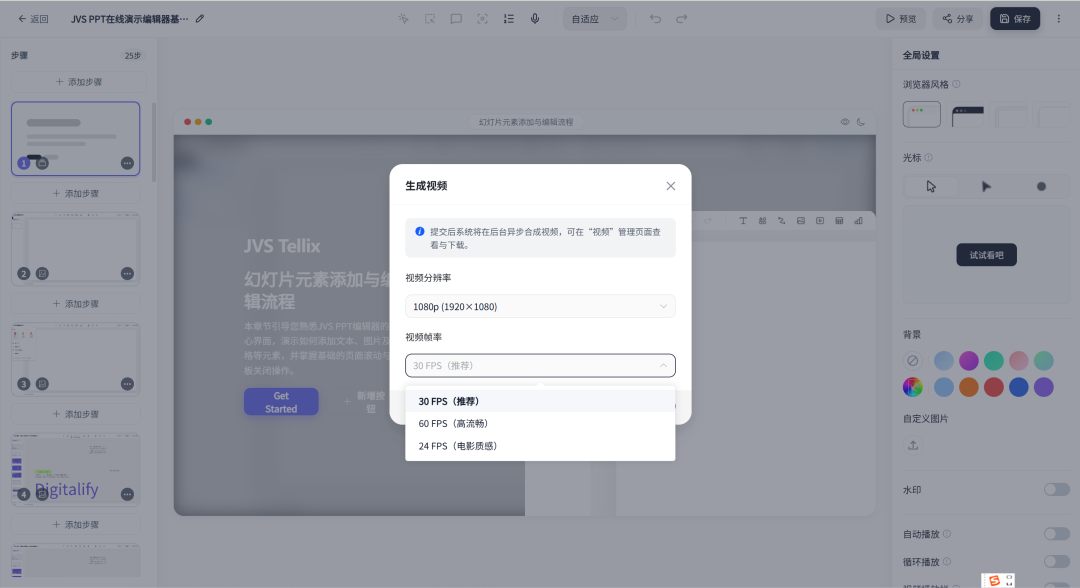
Task: Select the region selection tool icon
Action: 430,19
